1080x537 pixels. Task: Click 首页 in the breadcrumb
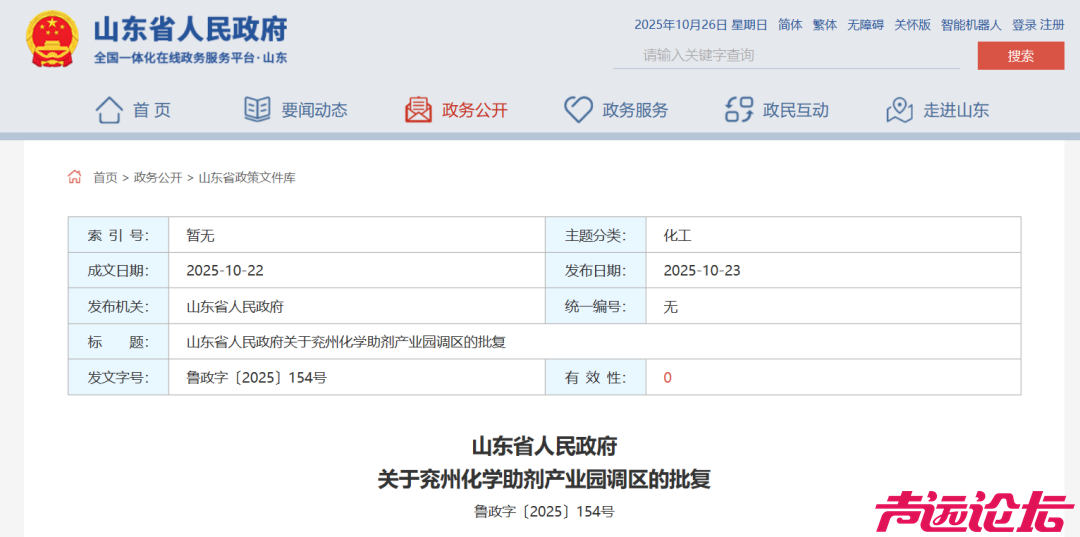[x=105, y=178]
